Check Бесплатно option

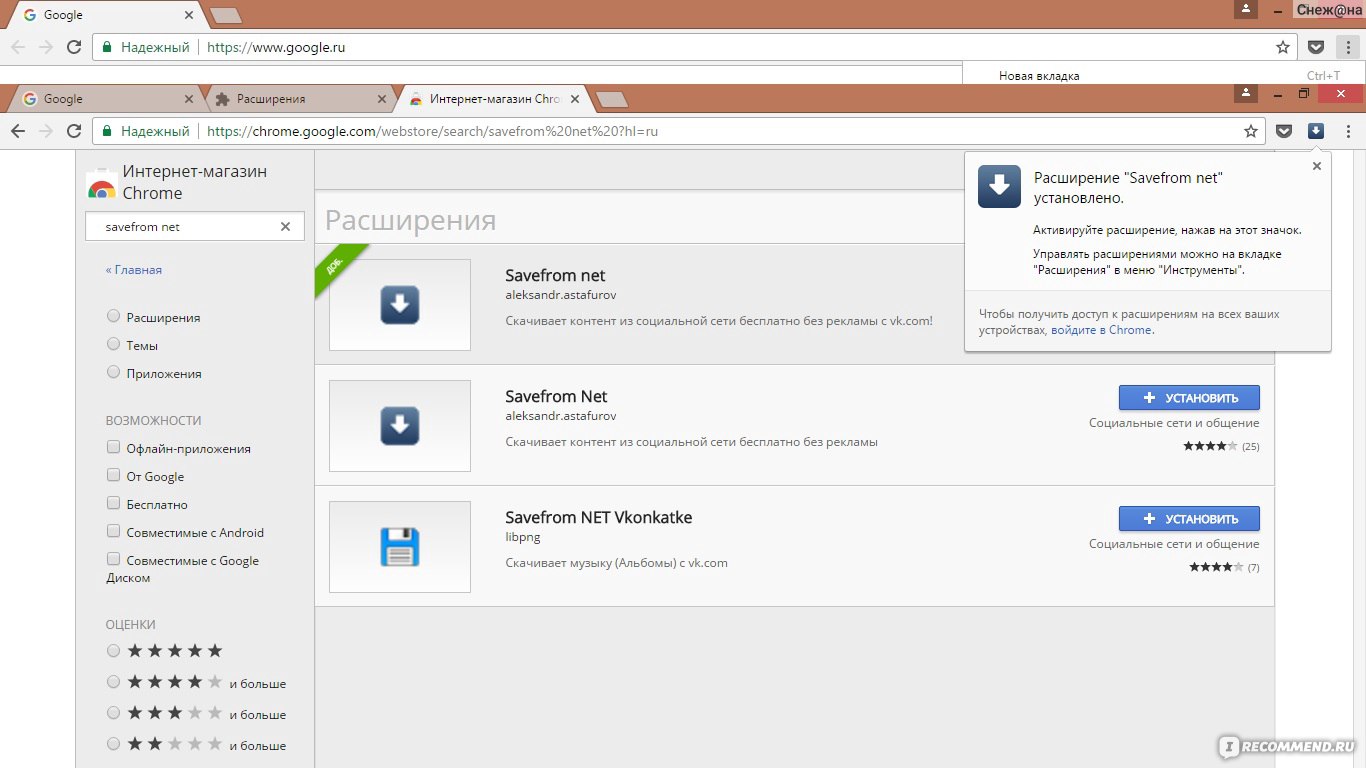point(113,503)
